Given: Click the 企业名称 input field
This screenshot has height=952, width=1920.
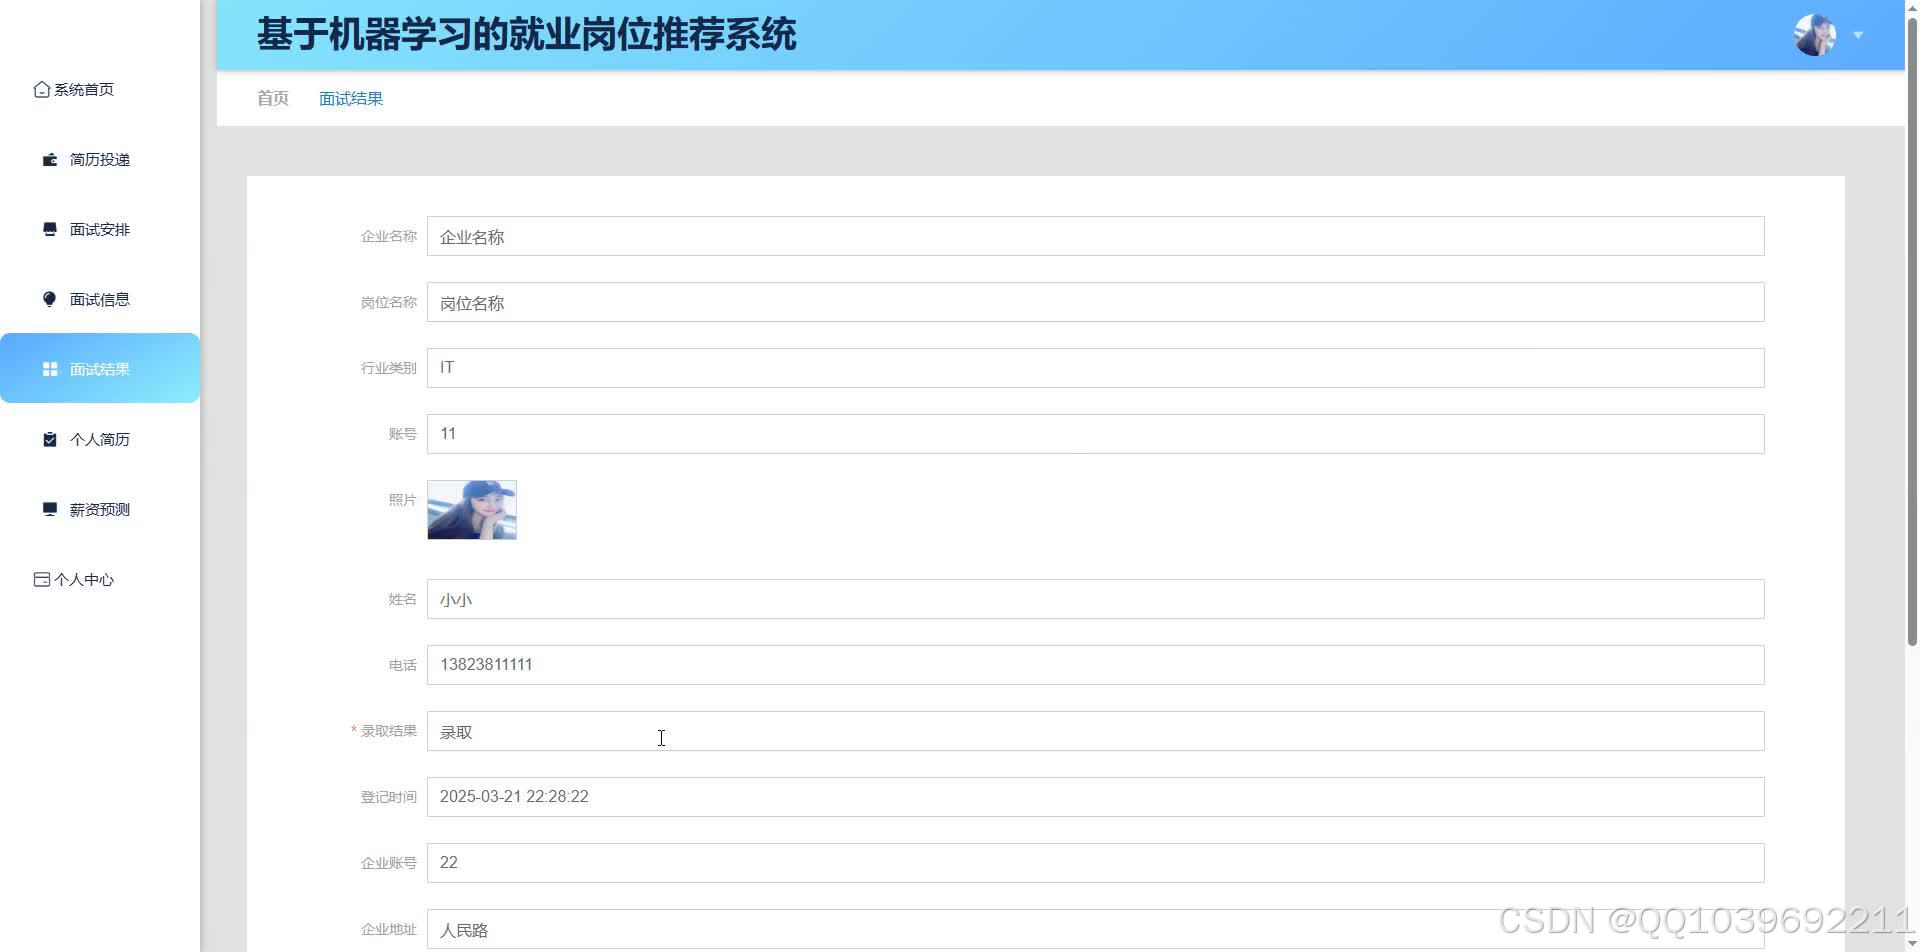Looking at the screenshot, I should (1095, 236).
